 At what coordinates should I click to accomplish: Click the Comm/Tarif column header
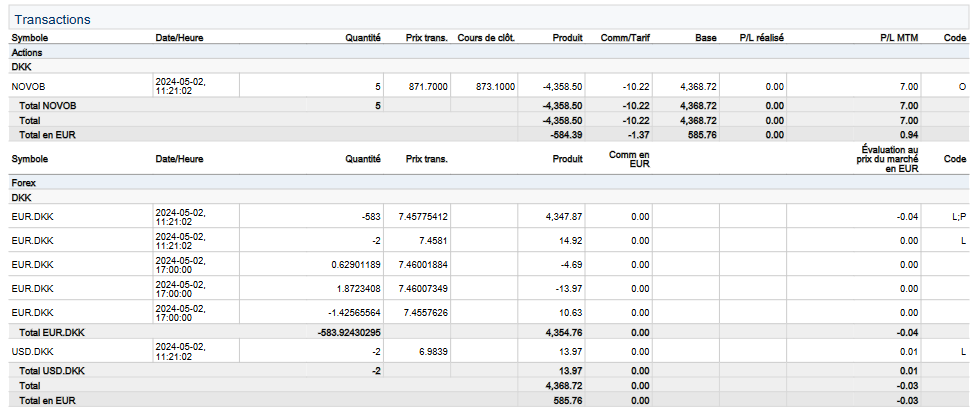pyautogui.click(x=627, y=38)
